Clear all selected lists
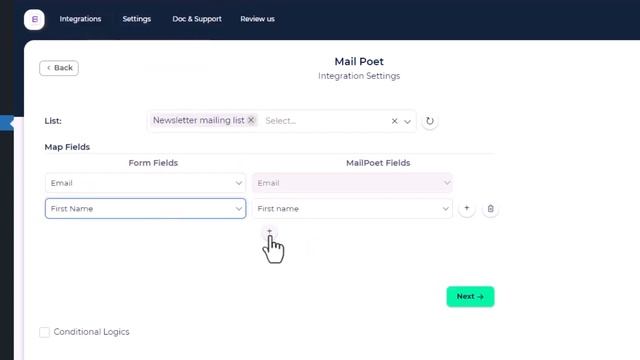 pos(394,121)
